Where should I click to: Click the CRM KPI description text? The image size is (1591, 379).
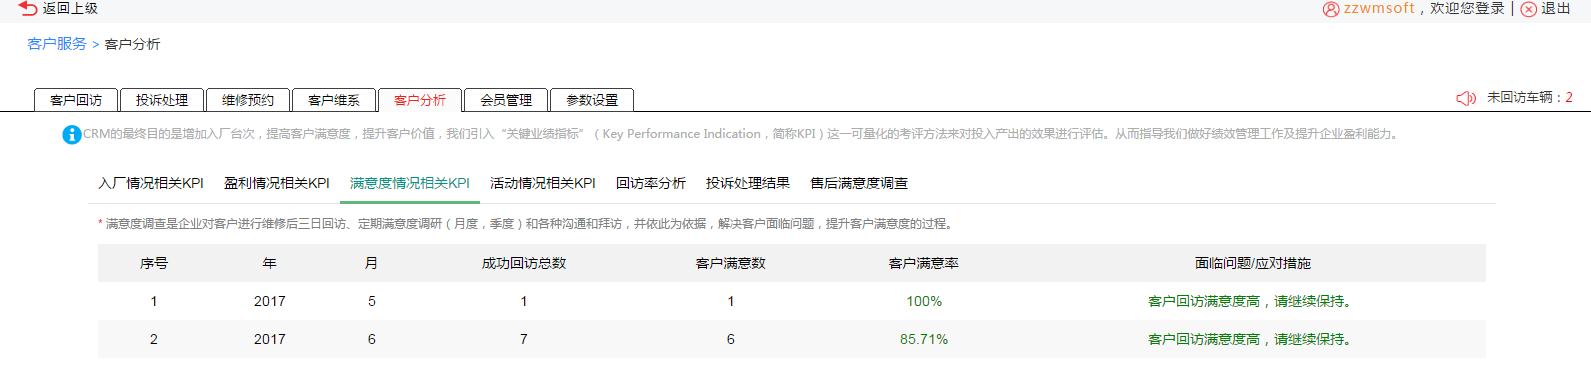pos(741,134)
